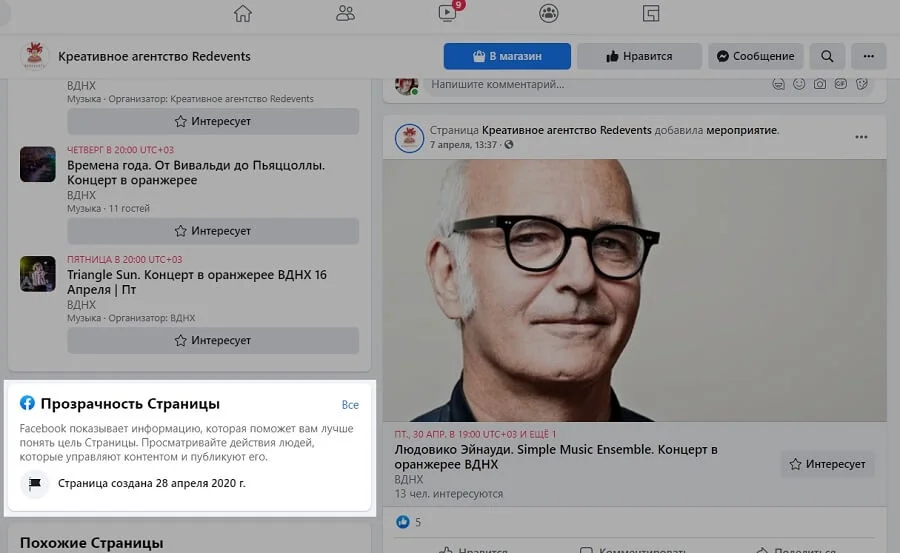Click the search magnifier on the page header
Viewport: 900px width, 553px height.
[826, 56]
